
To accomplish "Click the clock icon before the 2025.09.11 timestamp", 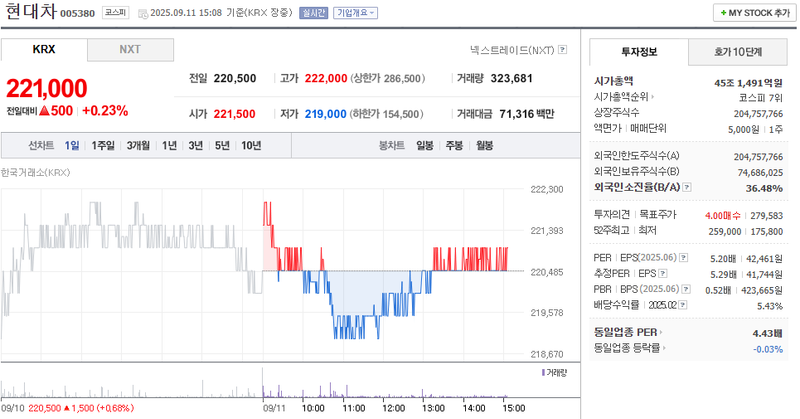I will coord(143,13).
